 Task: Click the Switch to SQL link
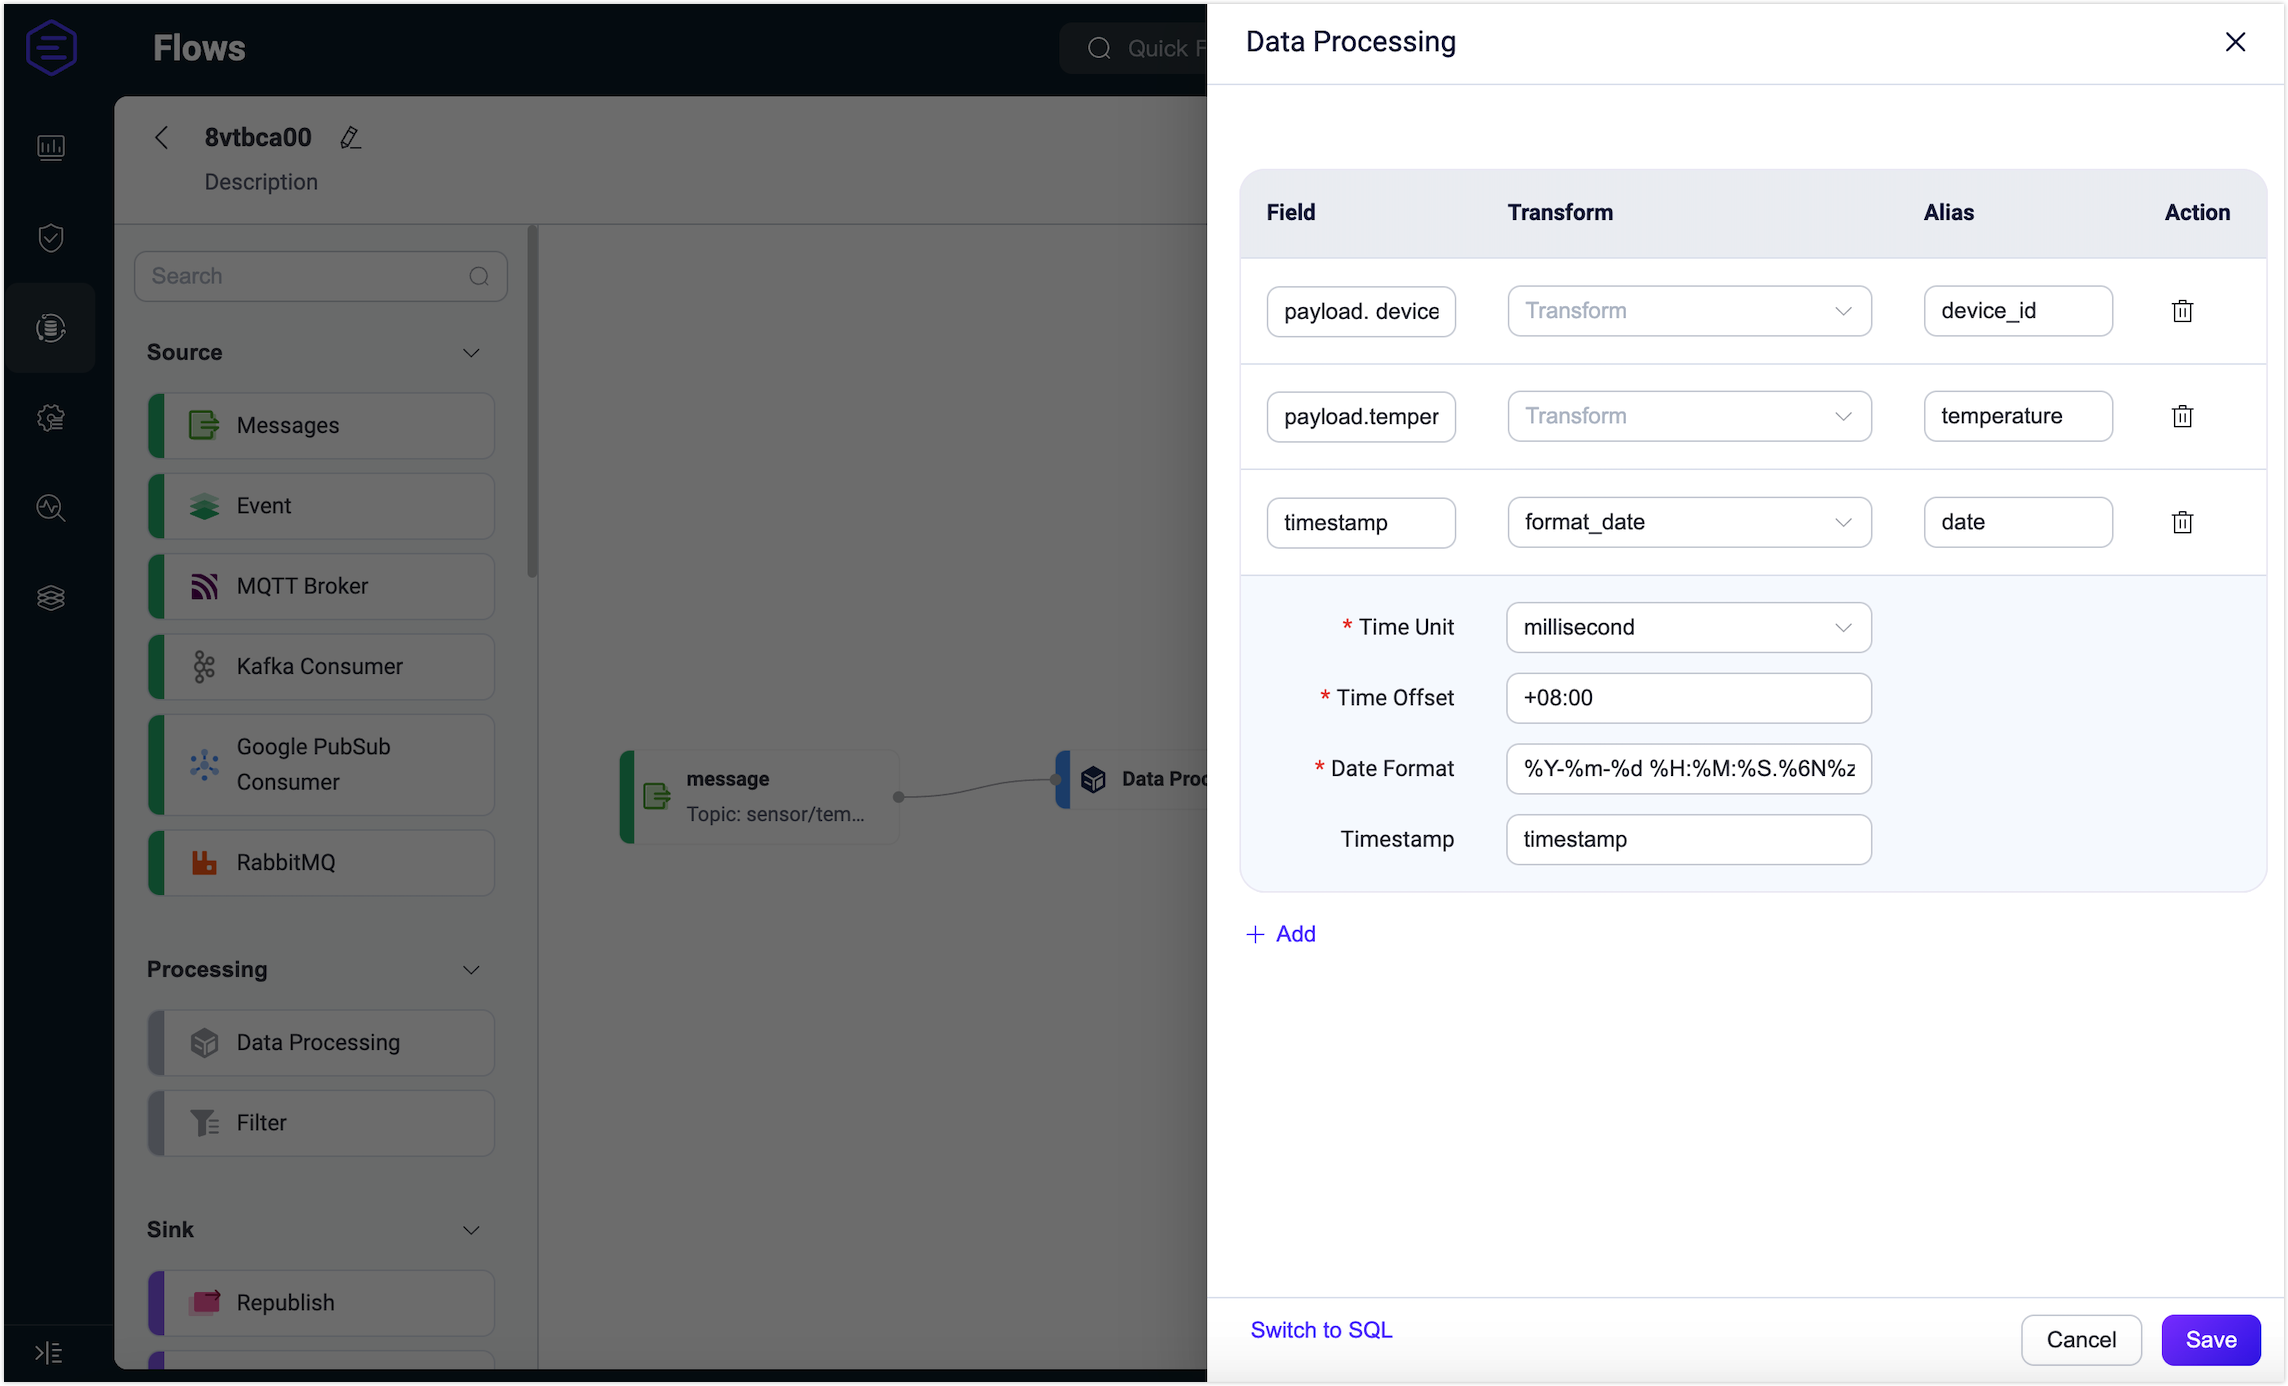click(1321, 1330)
